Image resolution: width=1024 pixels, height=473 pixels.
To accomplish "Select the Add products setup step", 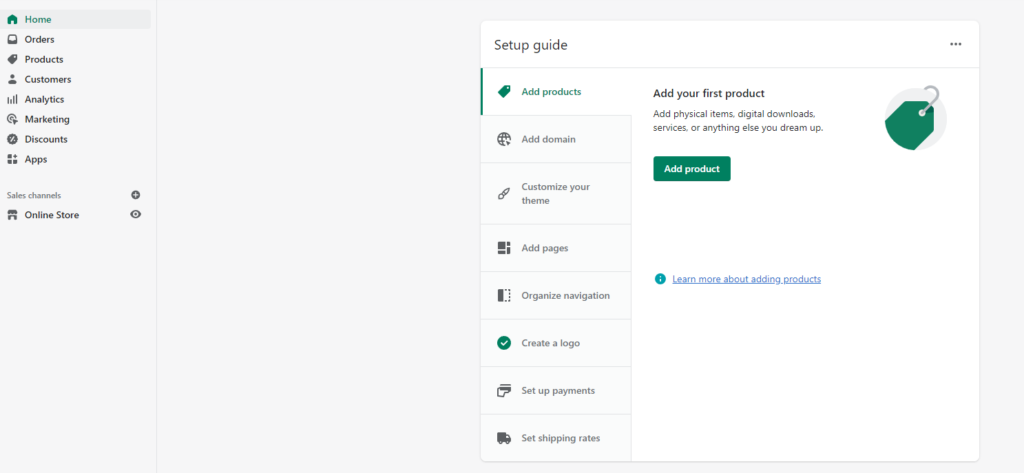I will pos(556,91).
